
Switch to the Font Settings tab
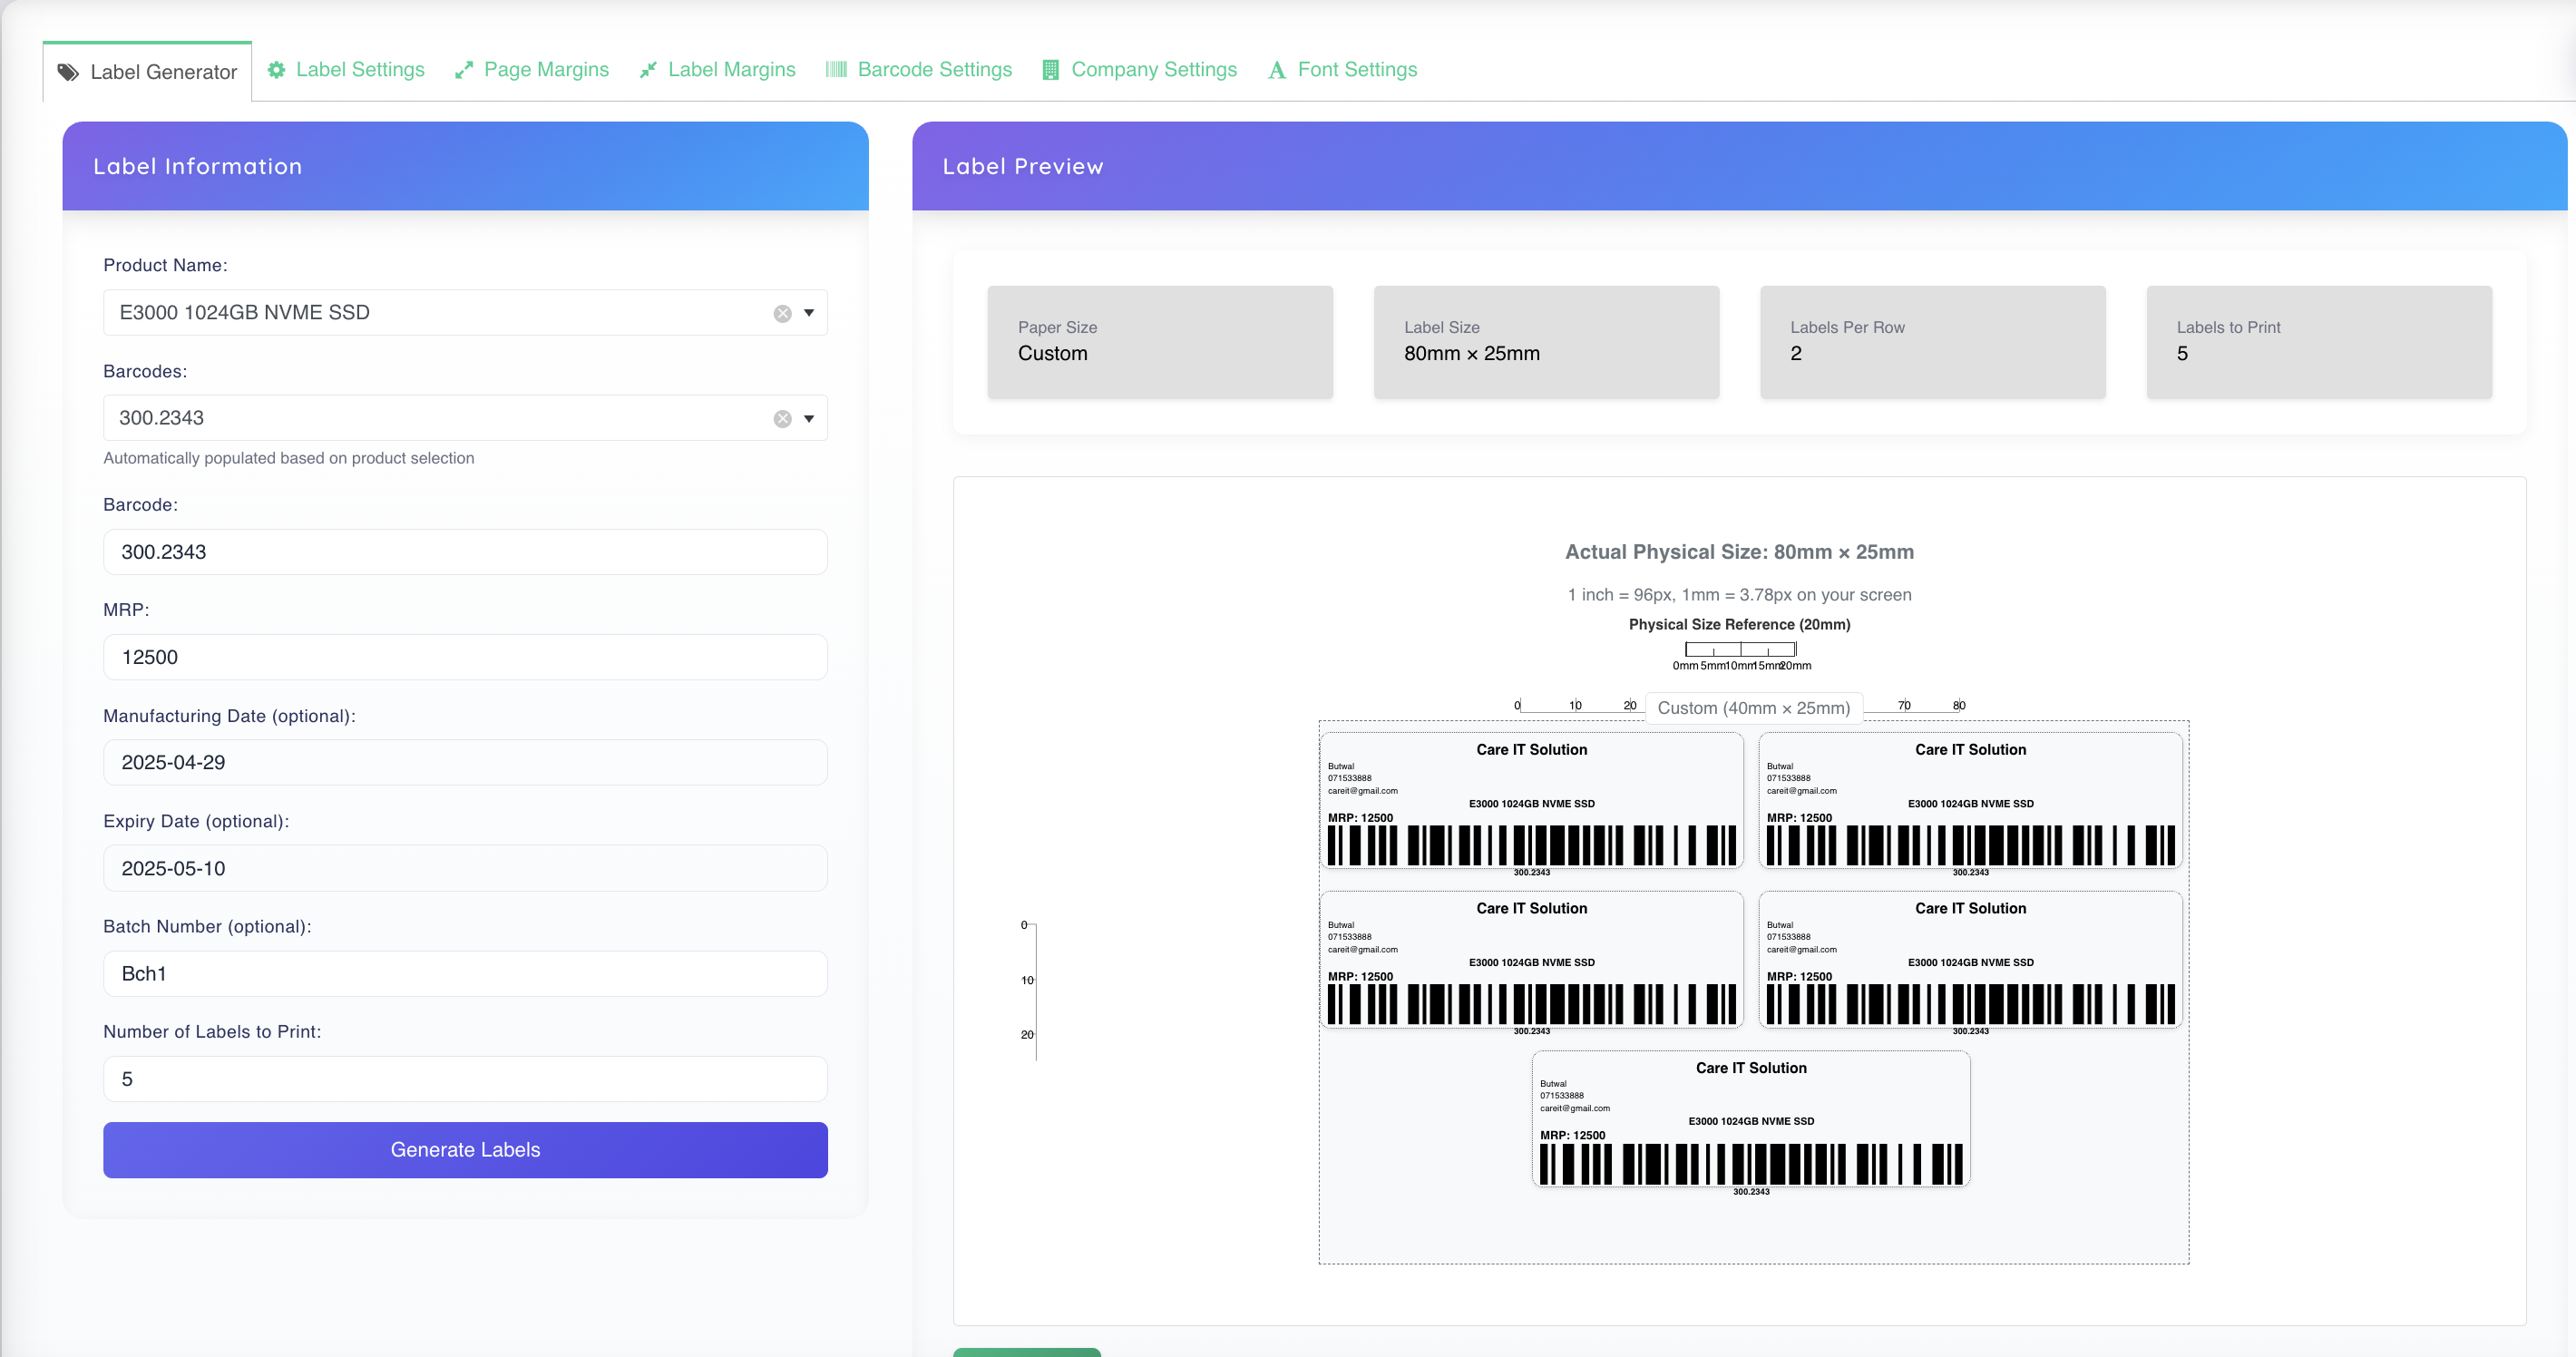pyautogui.click(x=1356, y=70)
